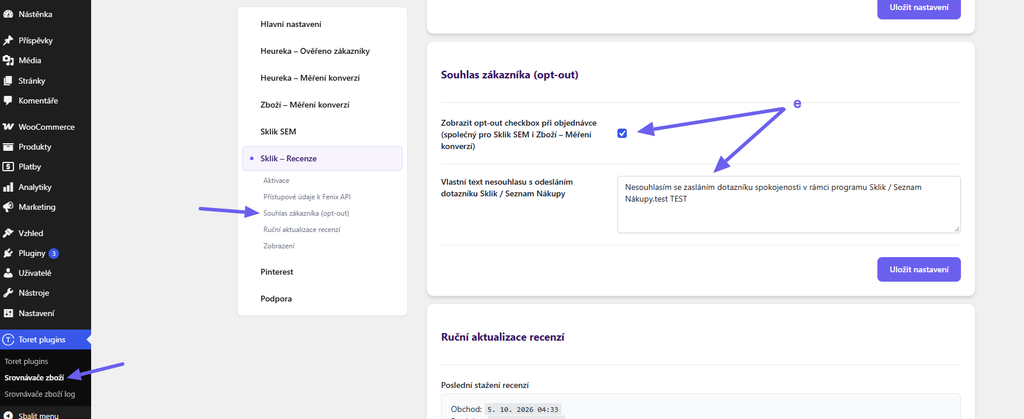This screenshot has height=419, width=1024.
Task: Open Podpora section
Action: (x=276, y=298)
